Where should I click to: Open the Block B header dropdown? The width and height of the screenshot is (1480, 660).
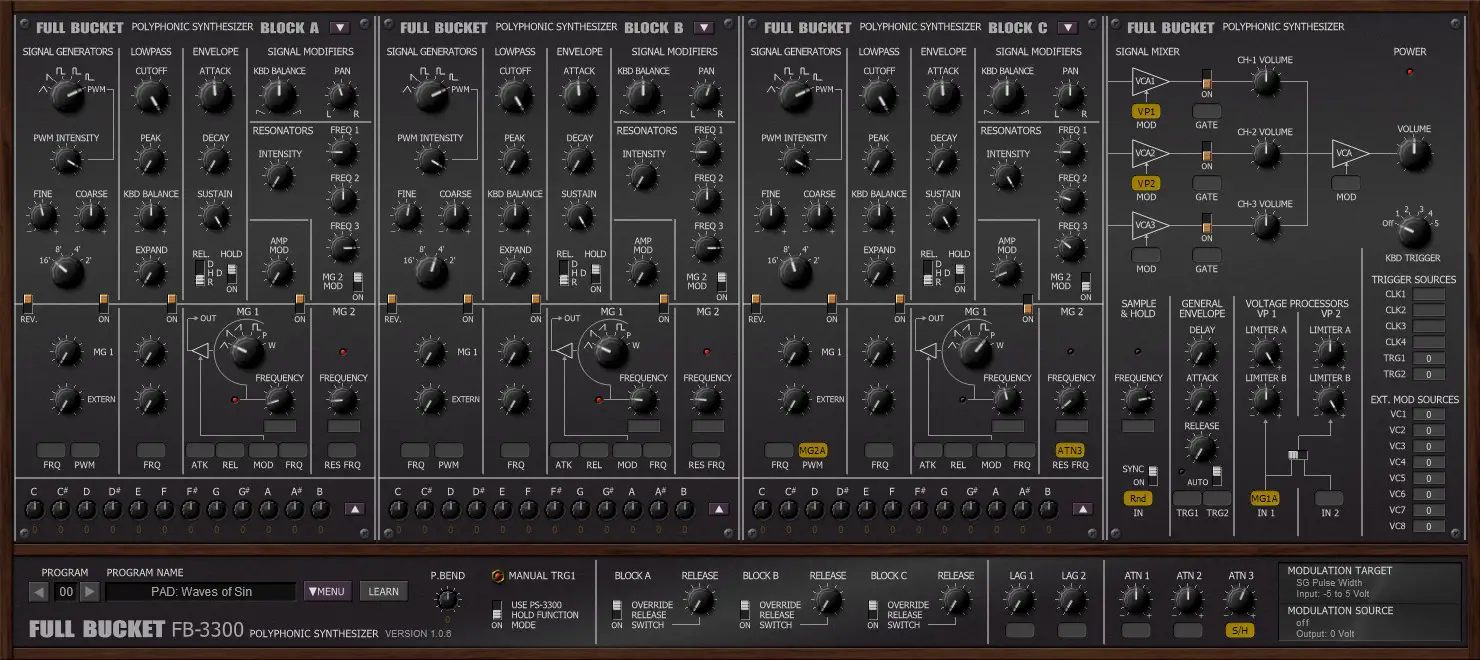[704, 27]
